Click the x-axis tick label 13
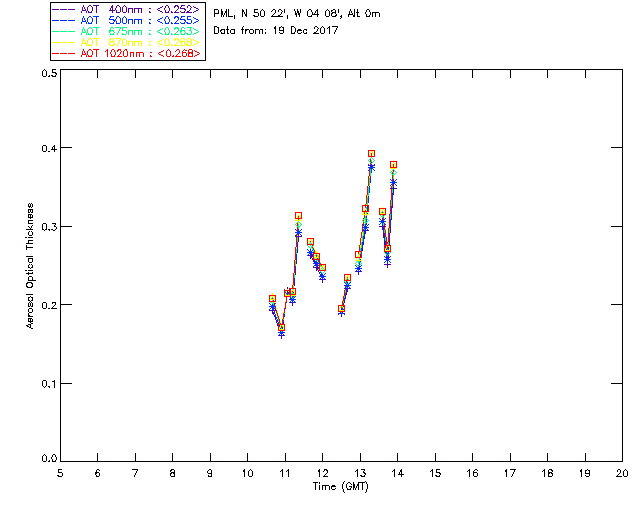This screenshot has height=512, width=640. click(360, 473)
